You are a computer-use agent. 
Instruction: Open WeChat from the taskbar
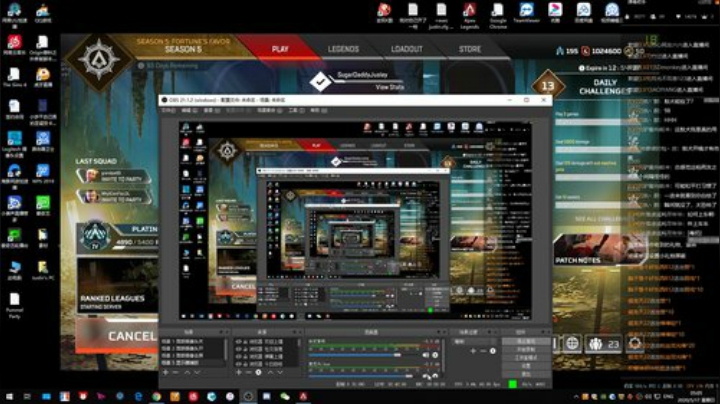click(x=285, y=396)
